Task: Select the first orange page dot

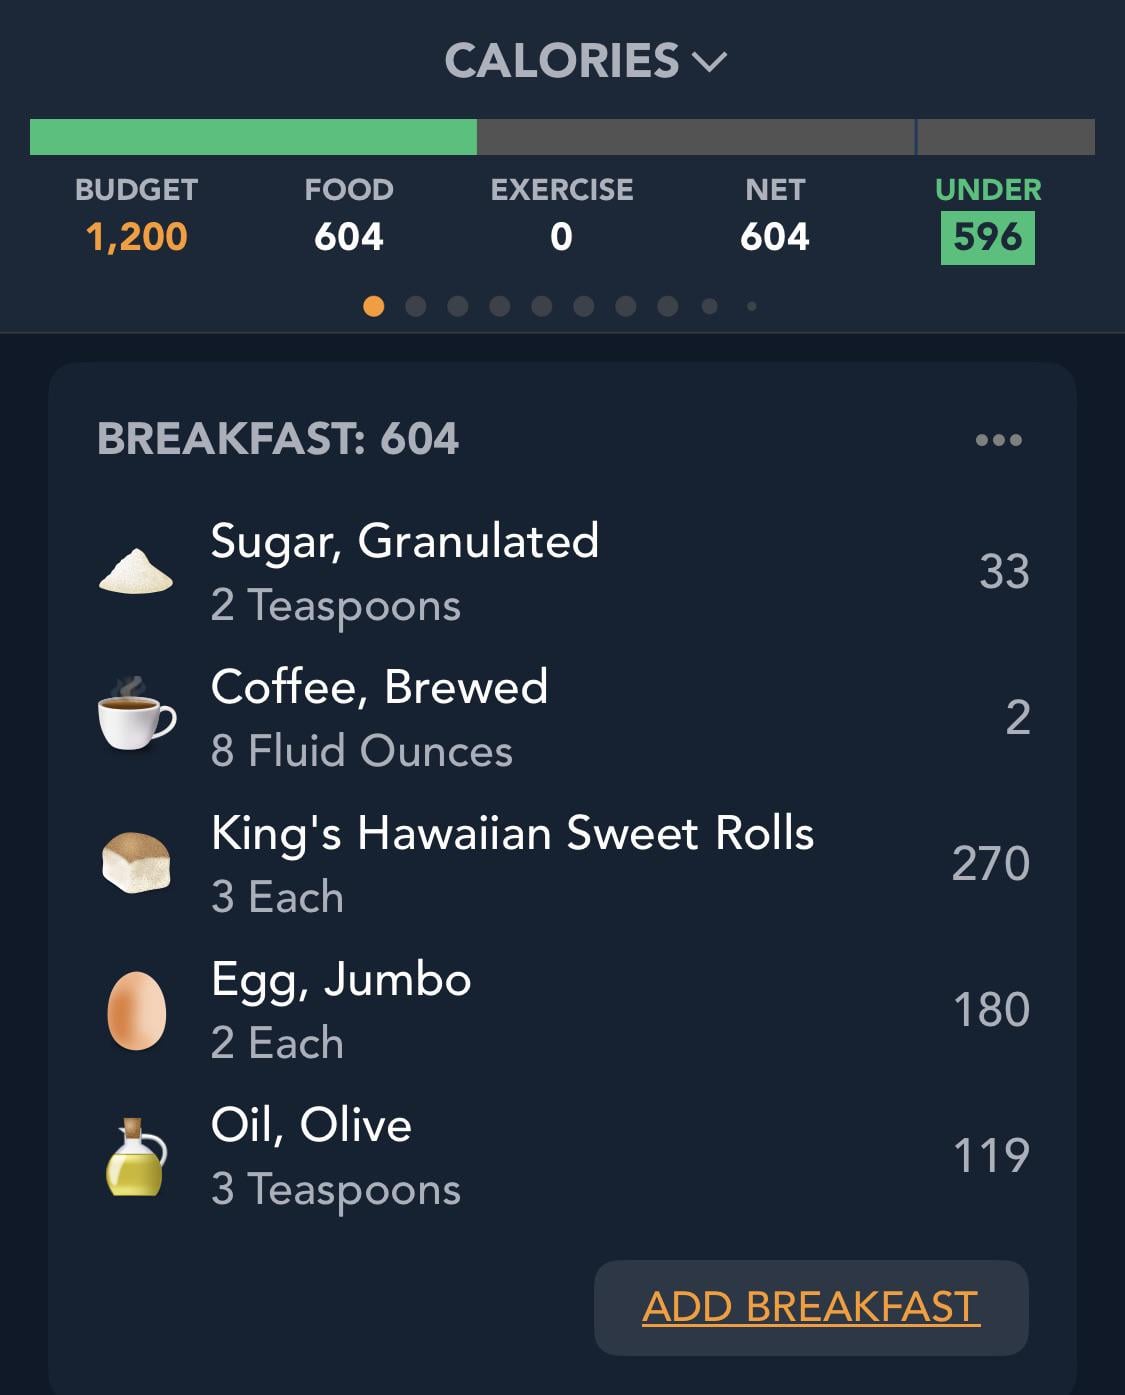Action: pyautogui.click(x=374, y=306)
